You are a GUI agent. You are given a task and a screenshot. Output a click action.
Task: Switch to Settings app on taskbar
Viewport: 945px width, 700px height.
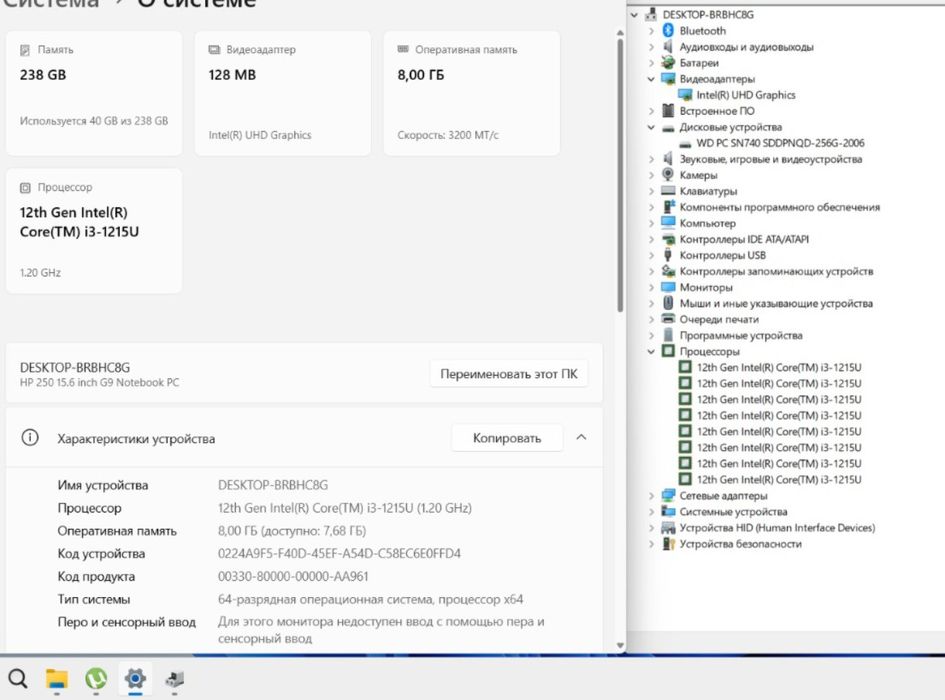coord(135,678)
